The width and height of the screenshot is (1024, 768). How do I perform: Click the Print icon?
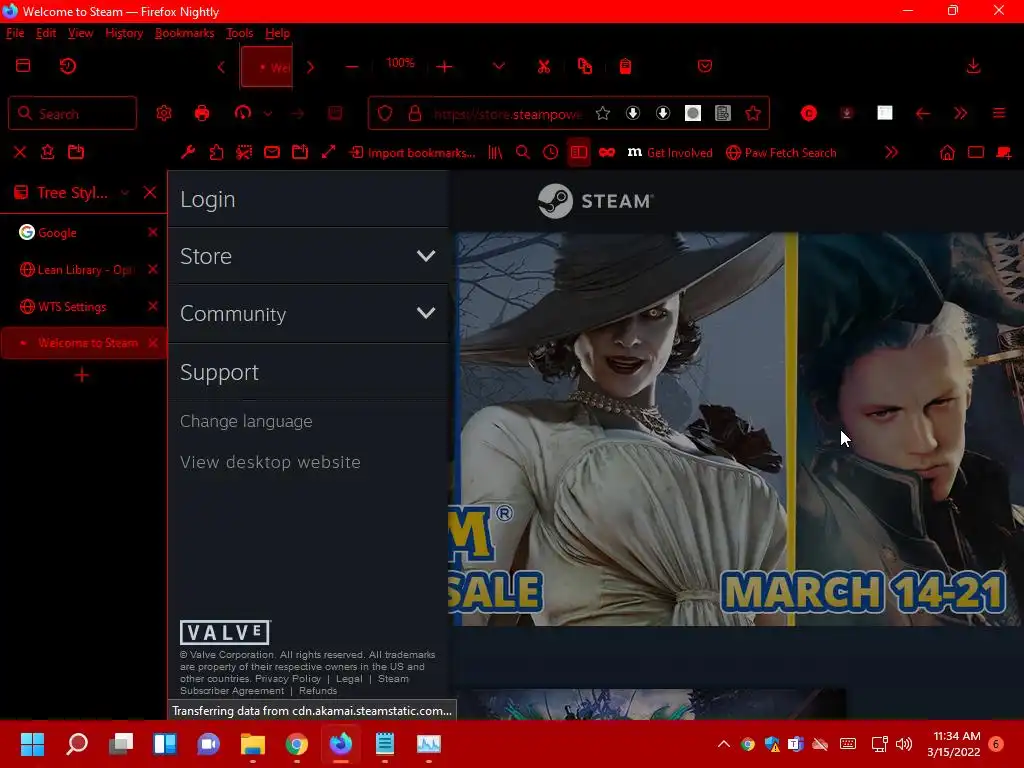202,113
